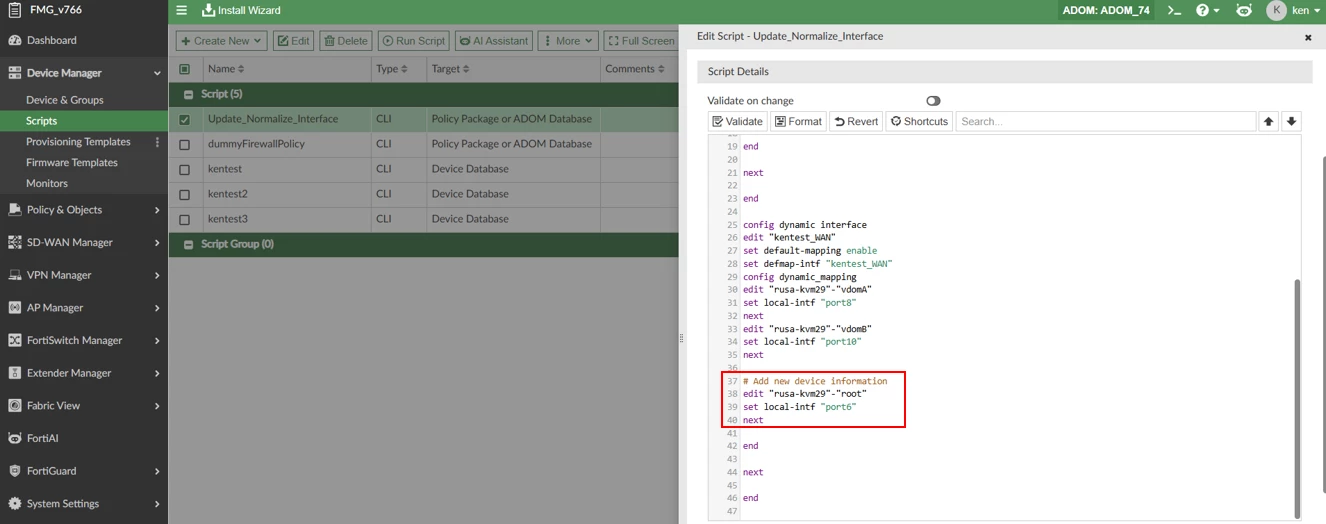This screenshot has width=1326, height=524.
Task: Click the System Settings gear icon
Action: point(14,504)
